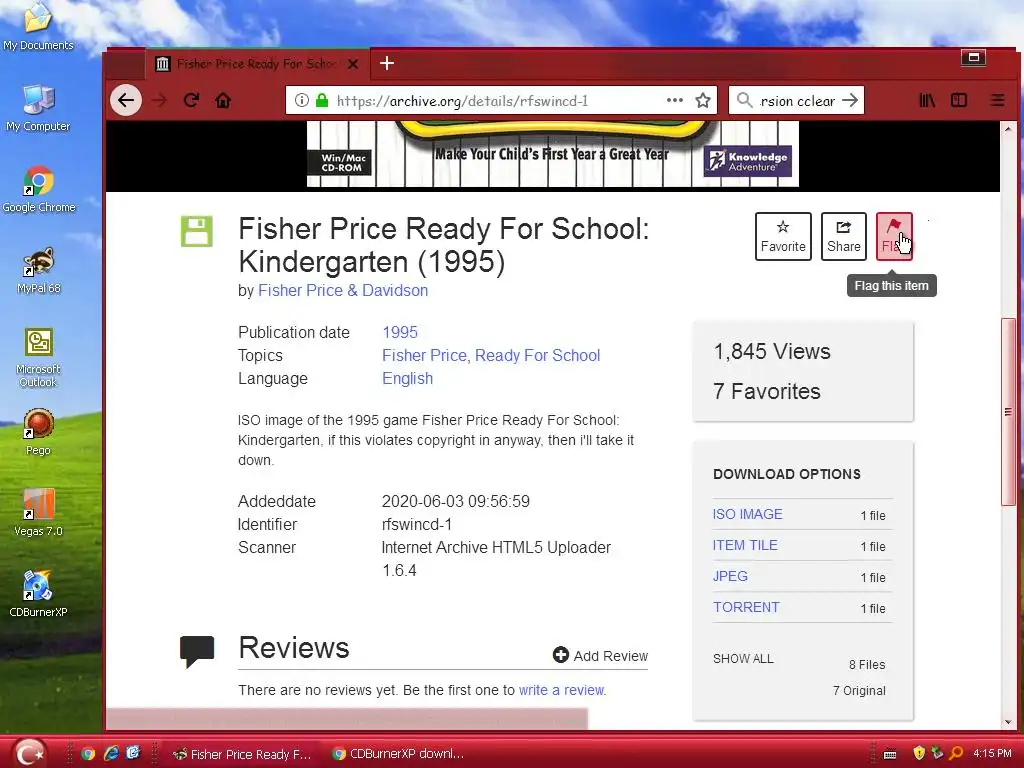Viewport: 1024px width, 768px height.
Task: Click the page scroll-up arrow
Action: coord(1009,129)
